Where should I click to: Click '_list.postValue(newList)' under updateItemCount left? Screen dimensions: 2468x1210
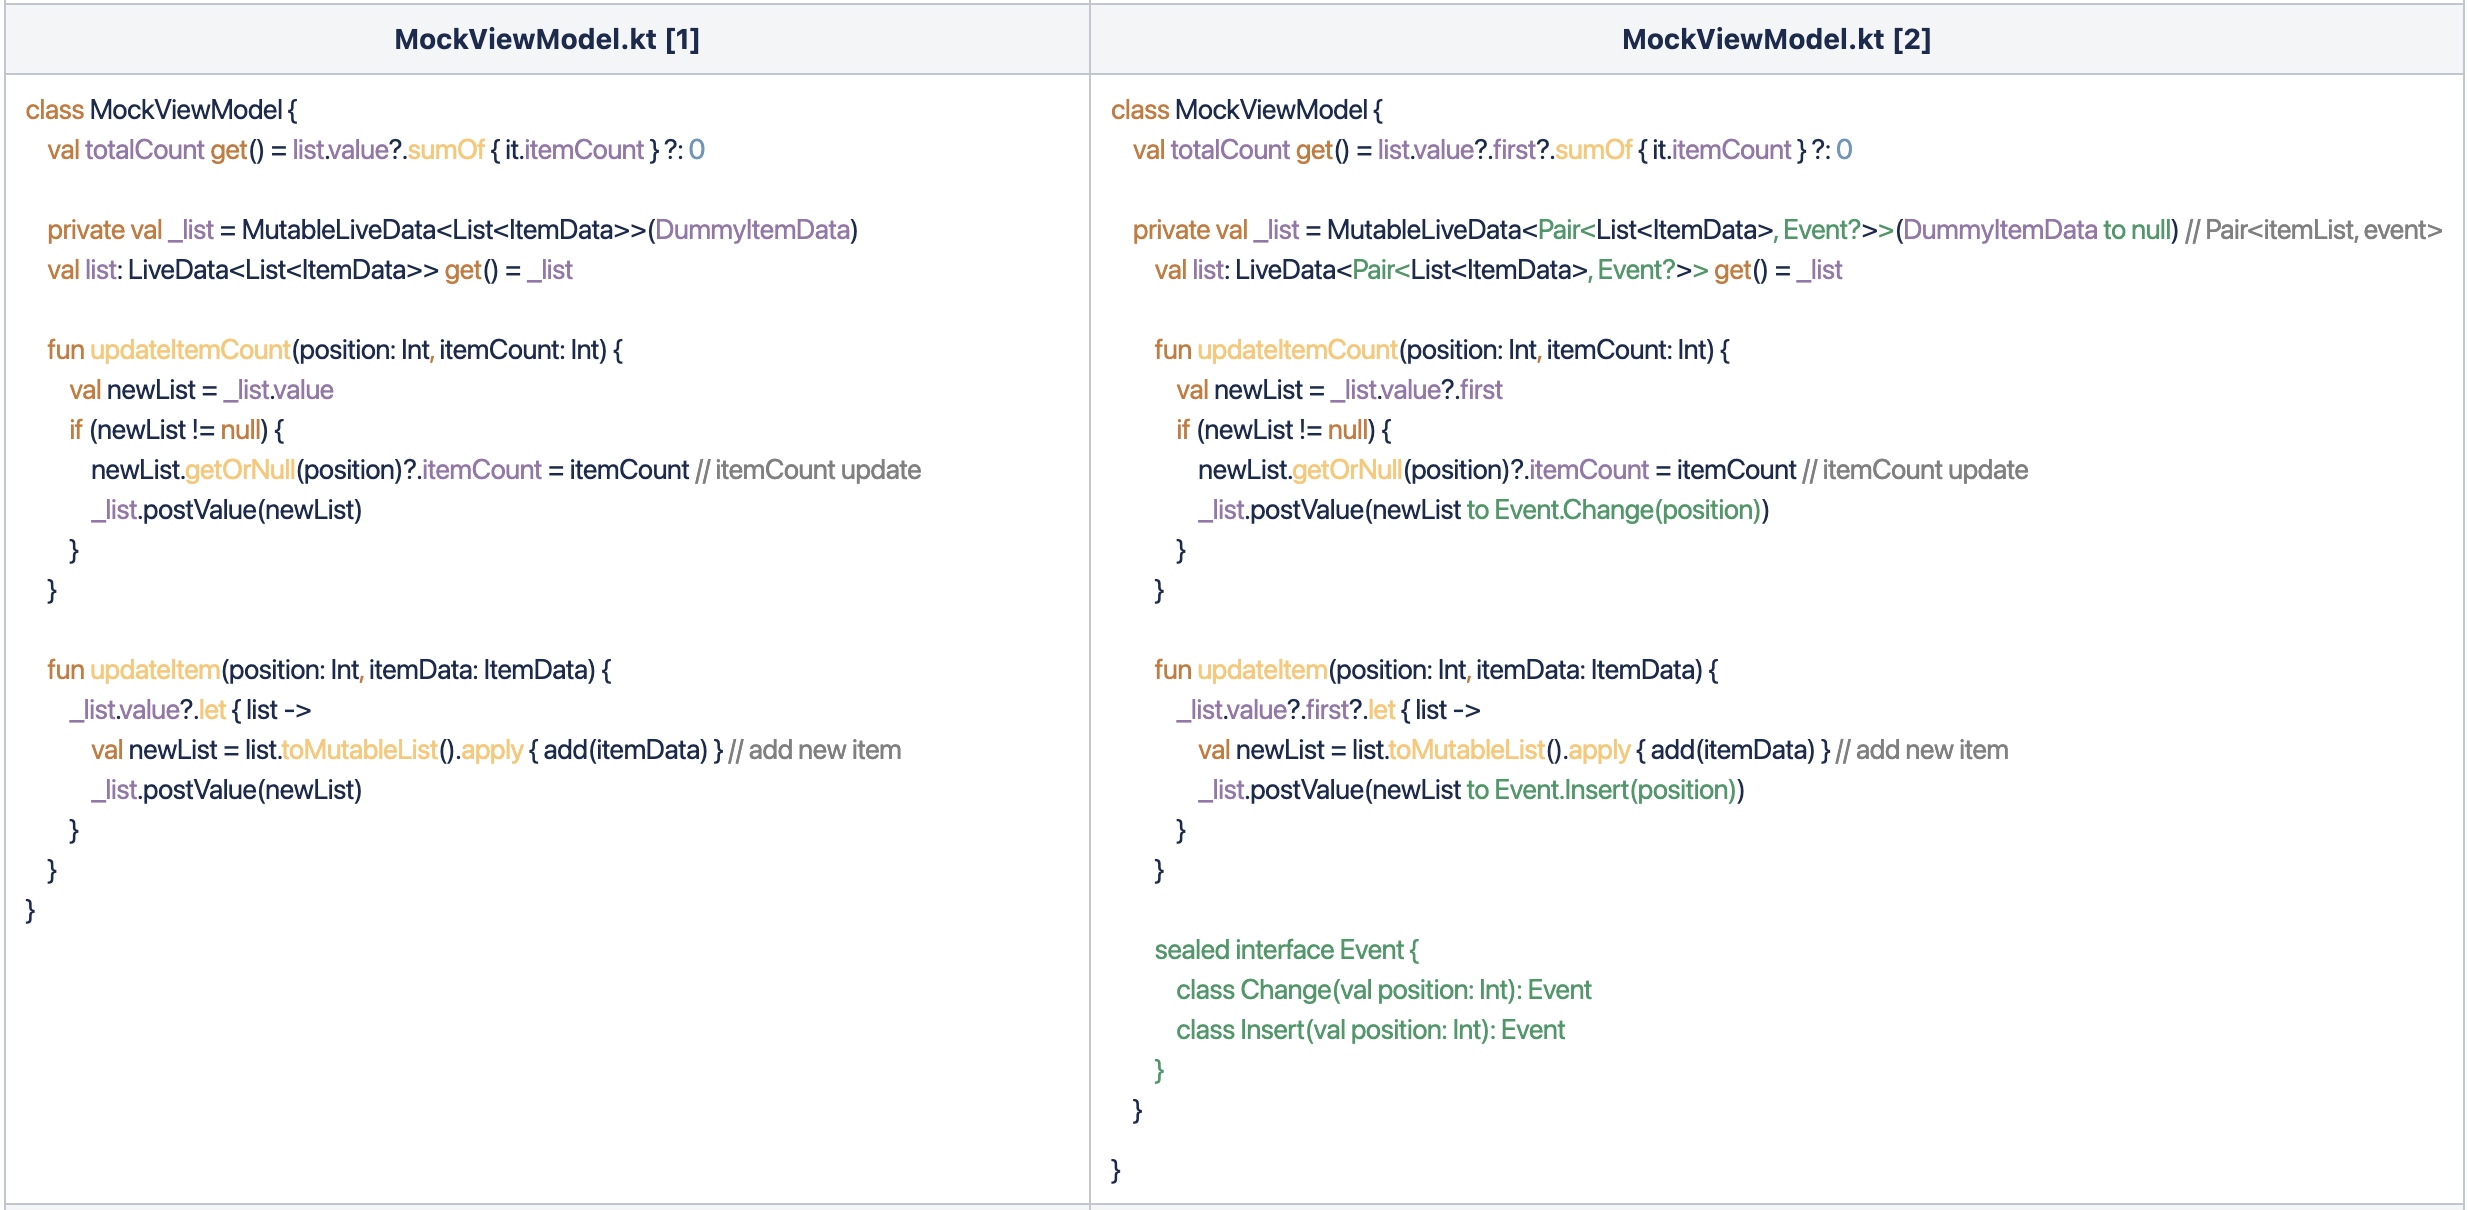pyautogui.click(x=226, y=510)
